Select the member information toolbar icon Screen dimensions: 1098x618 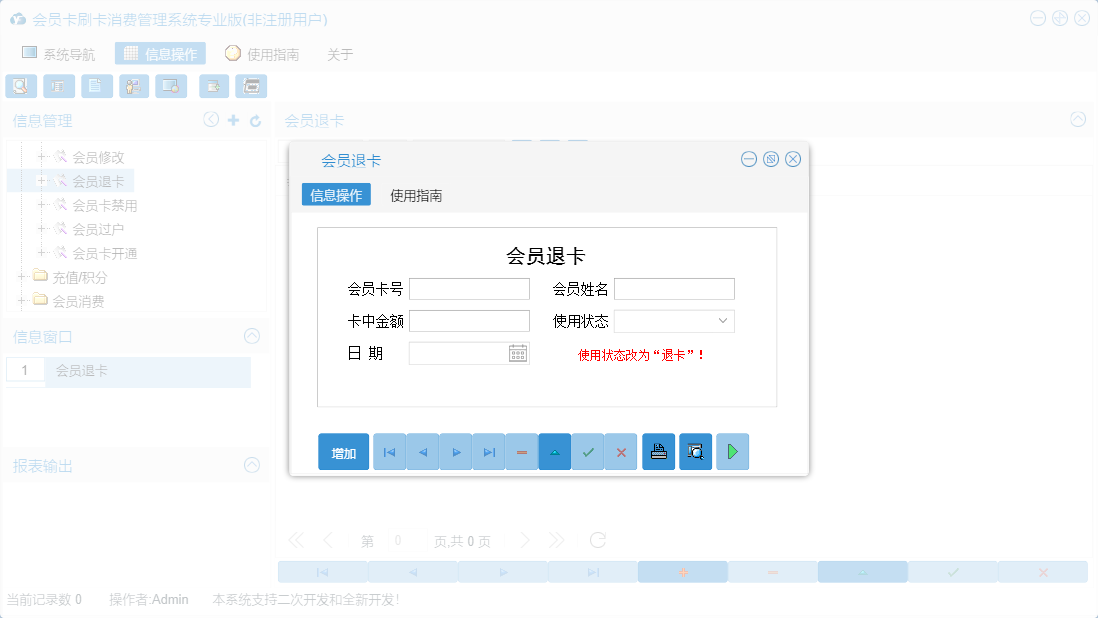133,86
